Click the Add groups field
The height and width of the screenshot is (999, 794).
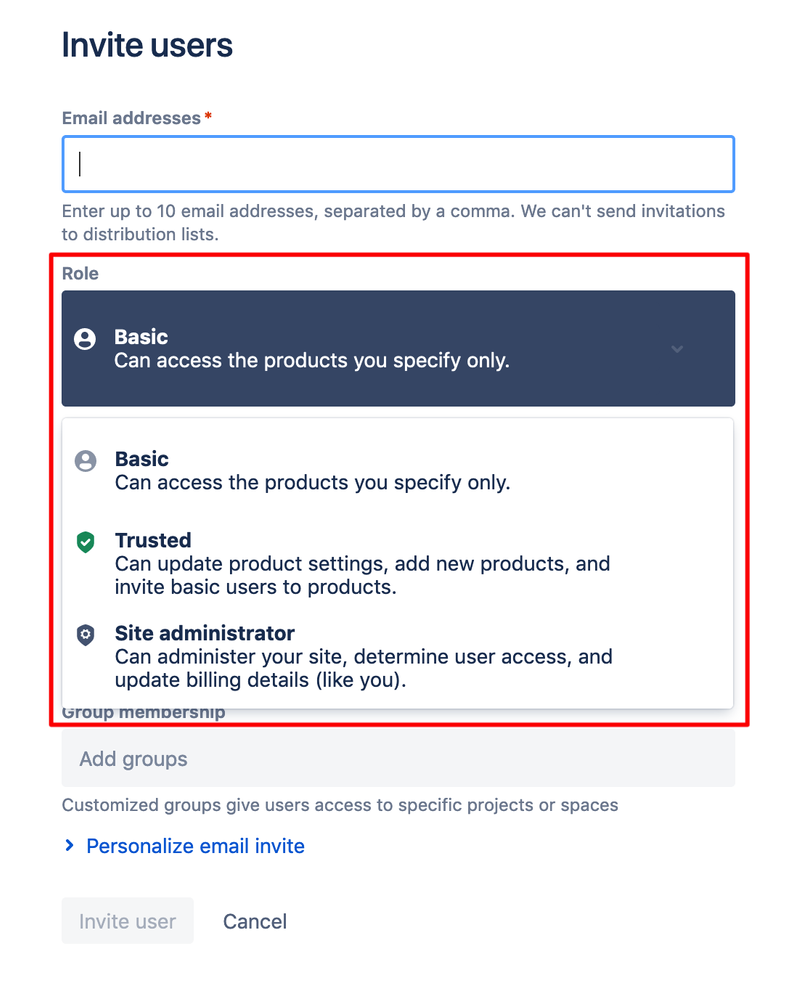[x=398, y=759]
